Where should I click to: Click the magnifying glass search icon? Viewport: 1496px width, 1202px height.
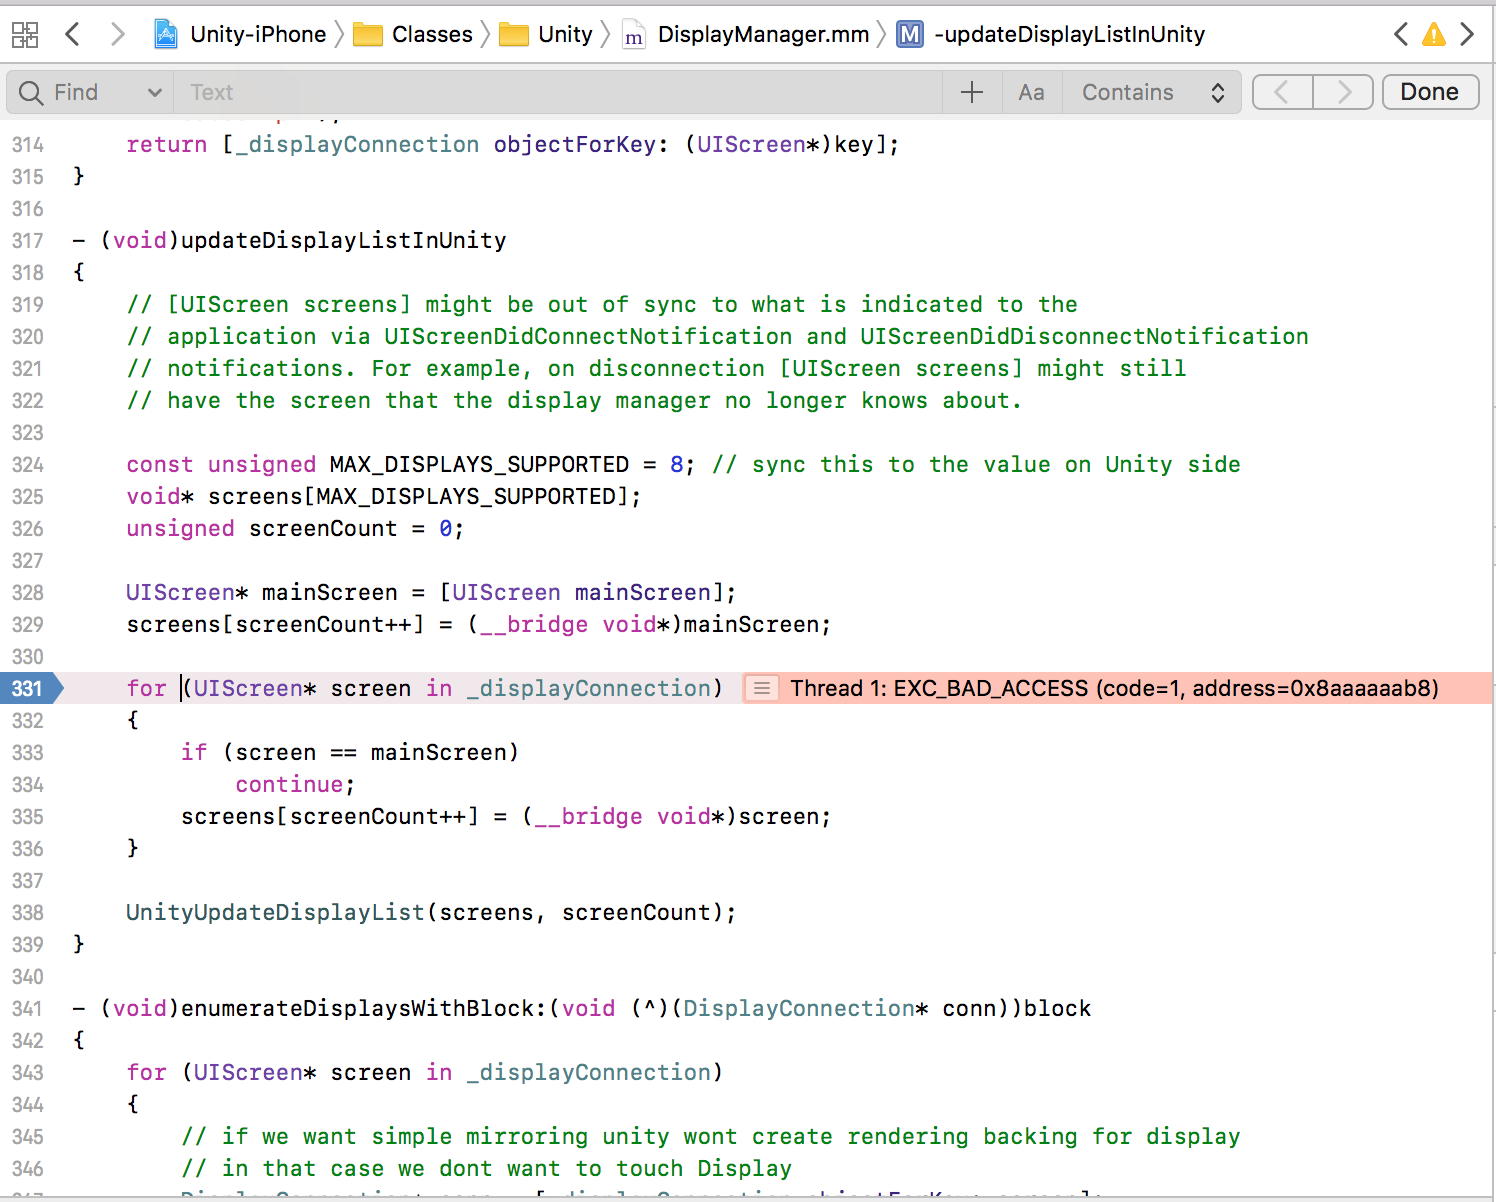point(31,92)
